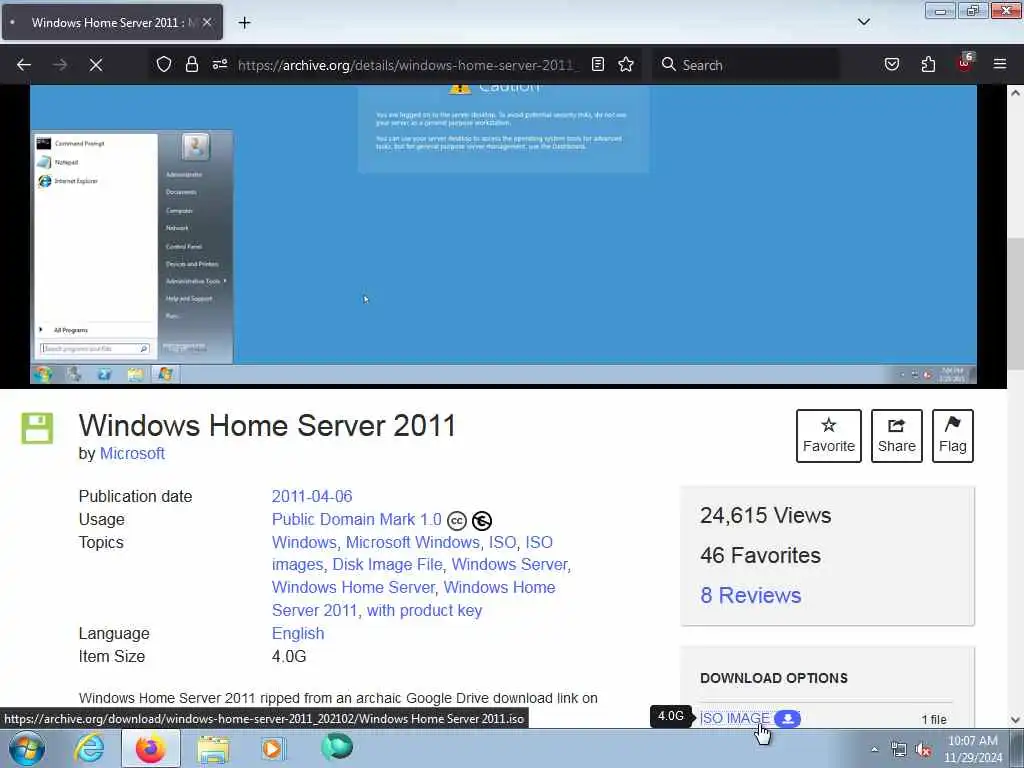Open the green round app in taskbar
The image size is (1024, 768).
point(337,747)
